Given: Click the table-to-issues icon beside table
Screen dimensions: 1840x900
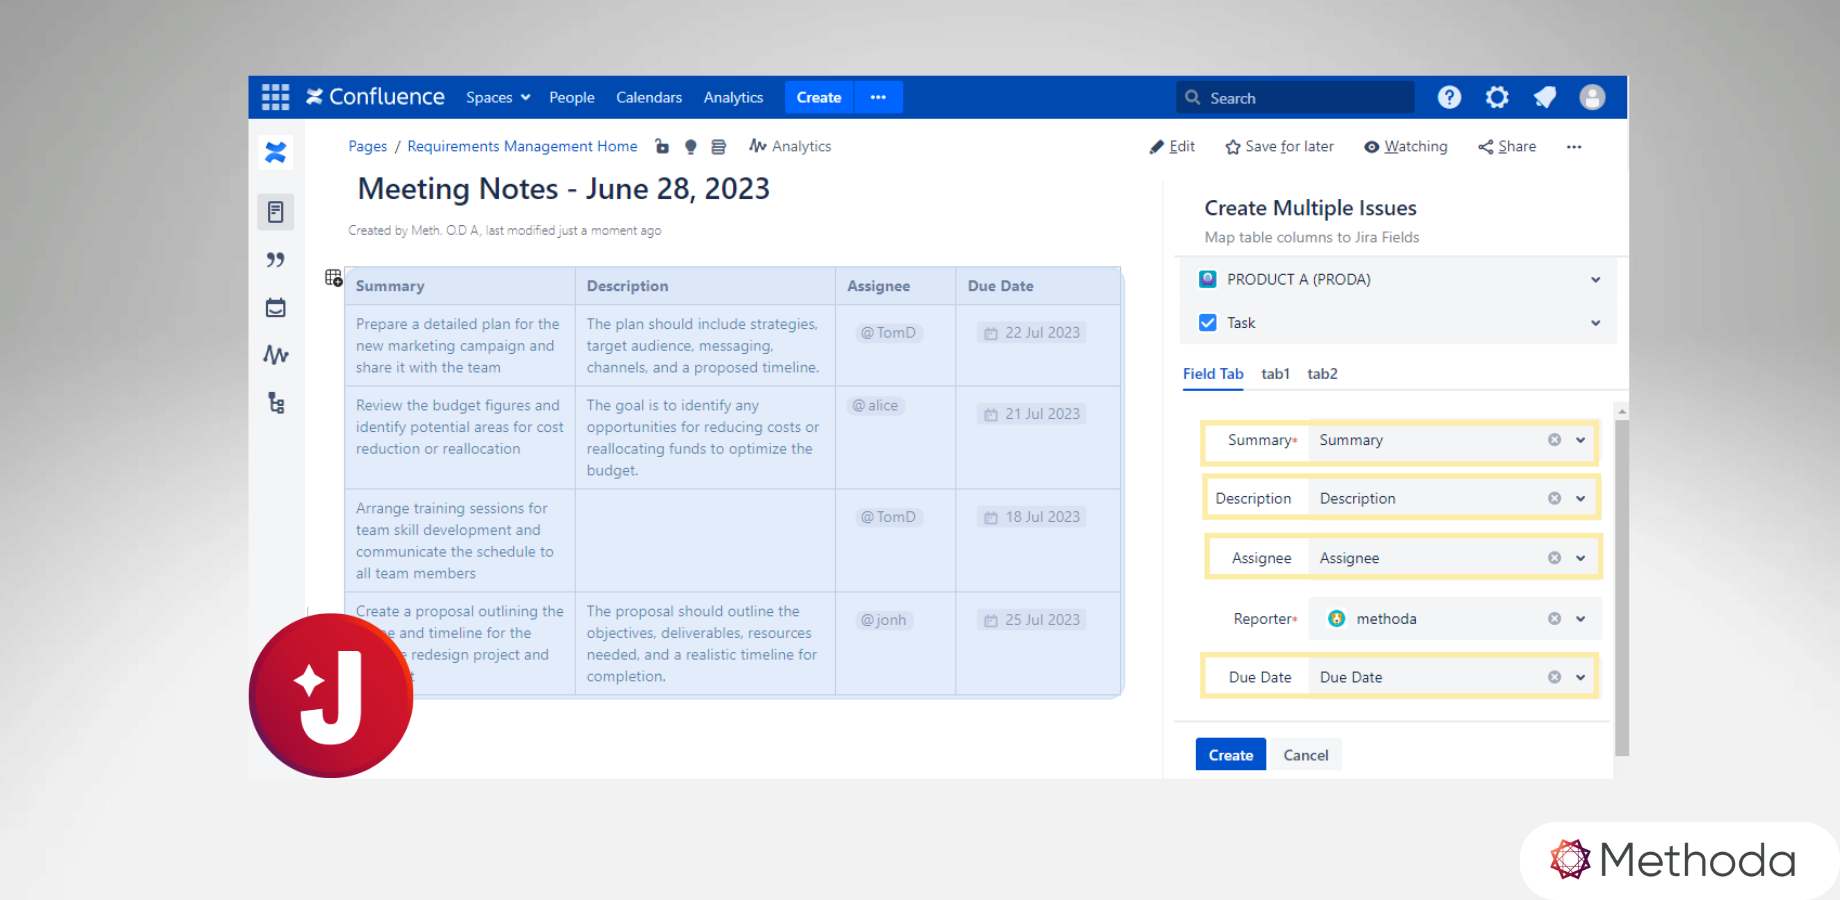Looking at the screenshot, I should (334, 278).
